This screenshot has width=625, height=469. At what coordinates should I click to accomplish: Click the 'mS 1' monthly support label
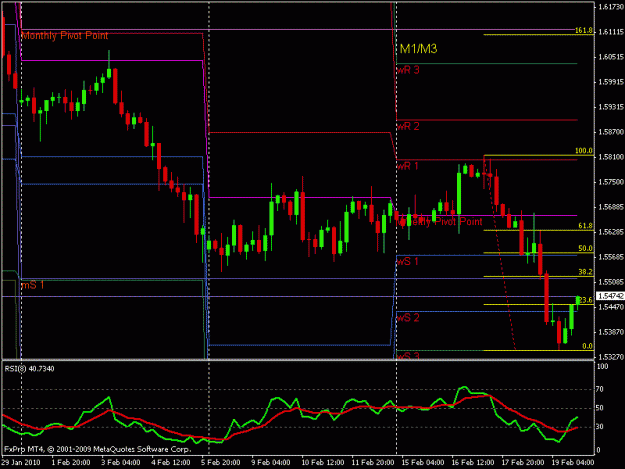pos(33,285)
